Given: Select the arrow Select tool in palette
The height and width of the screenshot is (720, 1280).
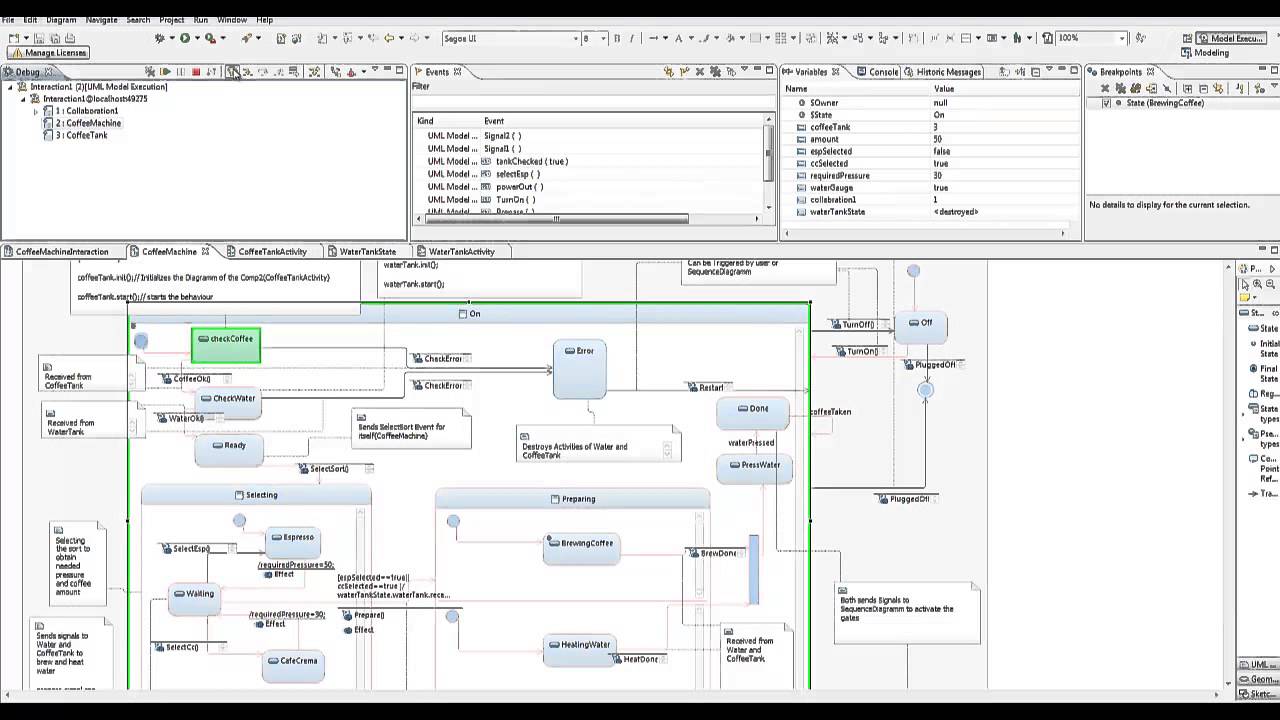Looking at the screenshot, I should click(1245, 284).
